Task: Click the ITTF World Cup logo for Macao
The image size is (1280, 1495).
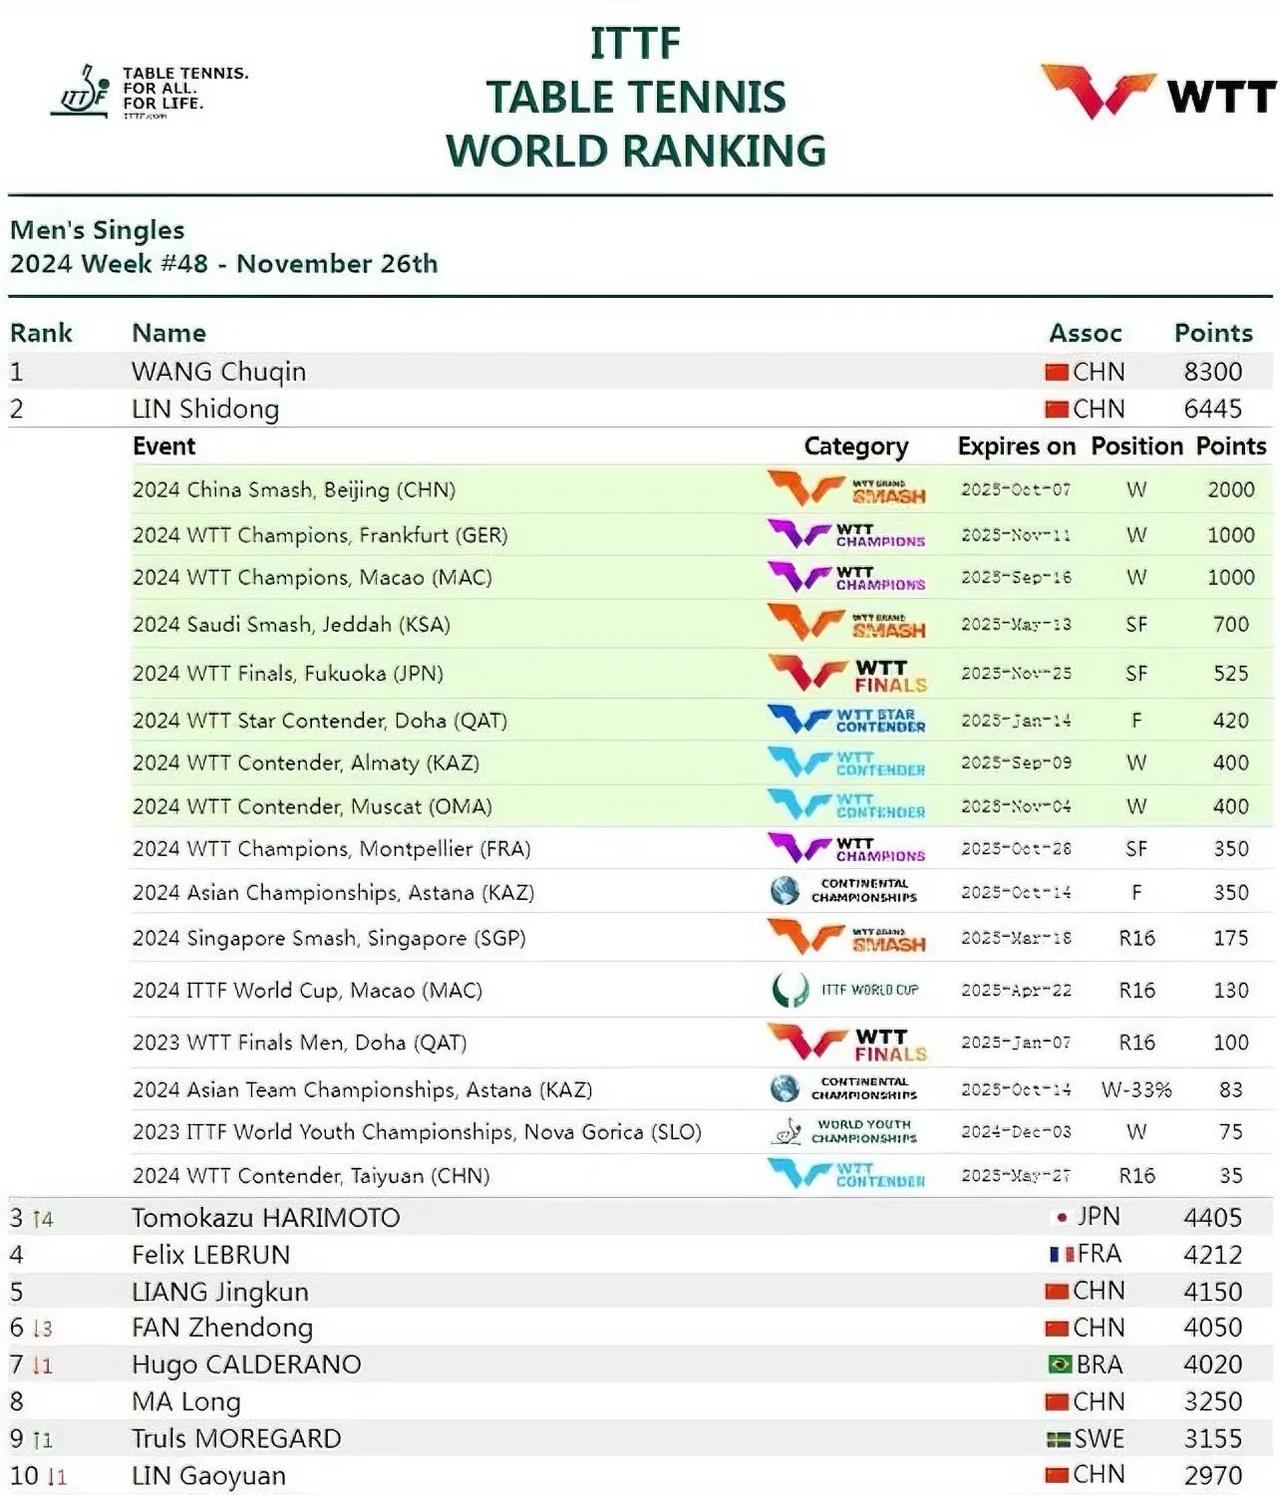Action: click(x=845, y=990)
